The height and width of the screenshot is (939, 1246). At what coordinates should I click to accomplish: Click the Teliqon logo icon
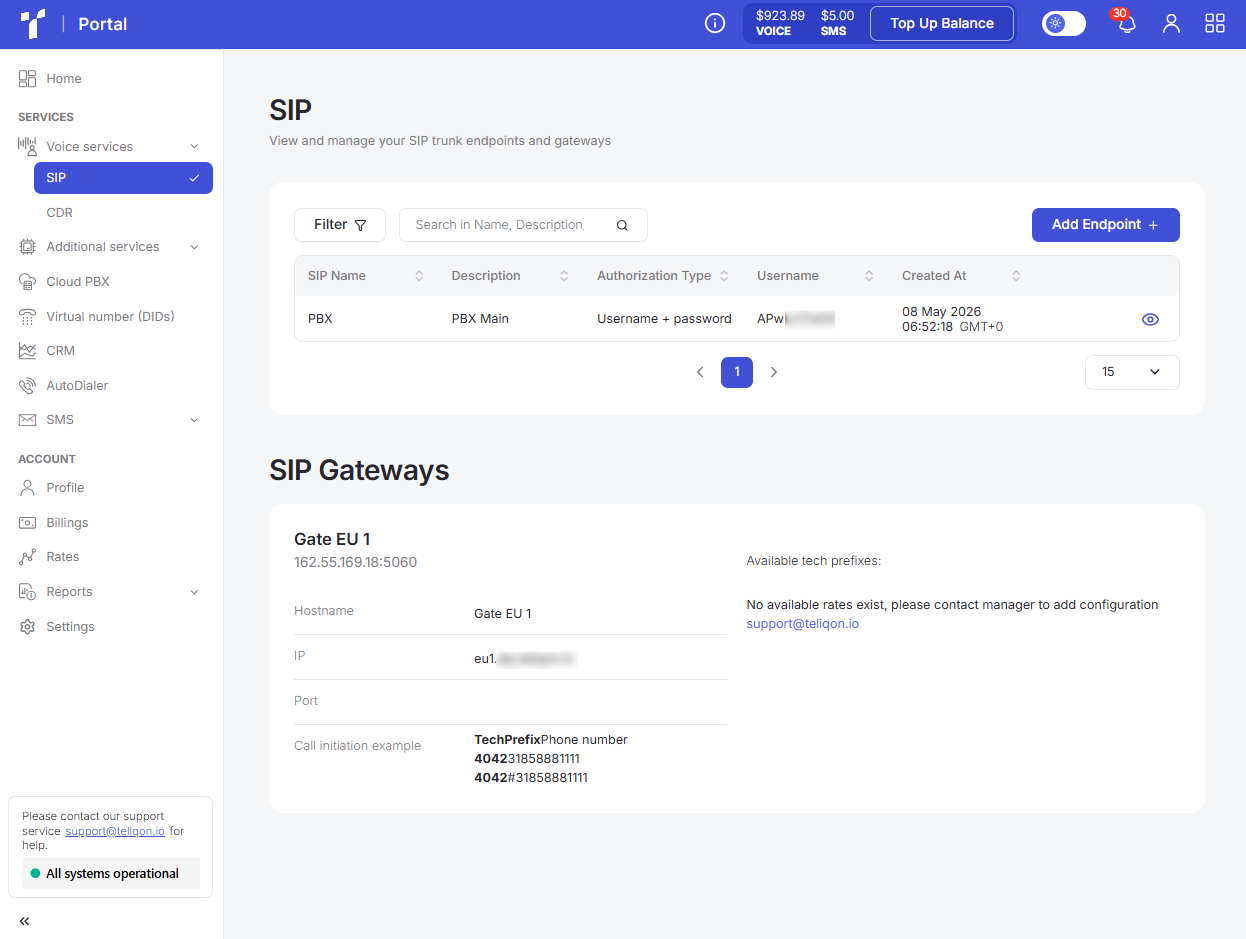click(33, 24)
